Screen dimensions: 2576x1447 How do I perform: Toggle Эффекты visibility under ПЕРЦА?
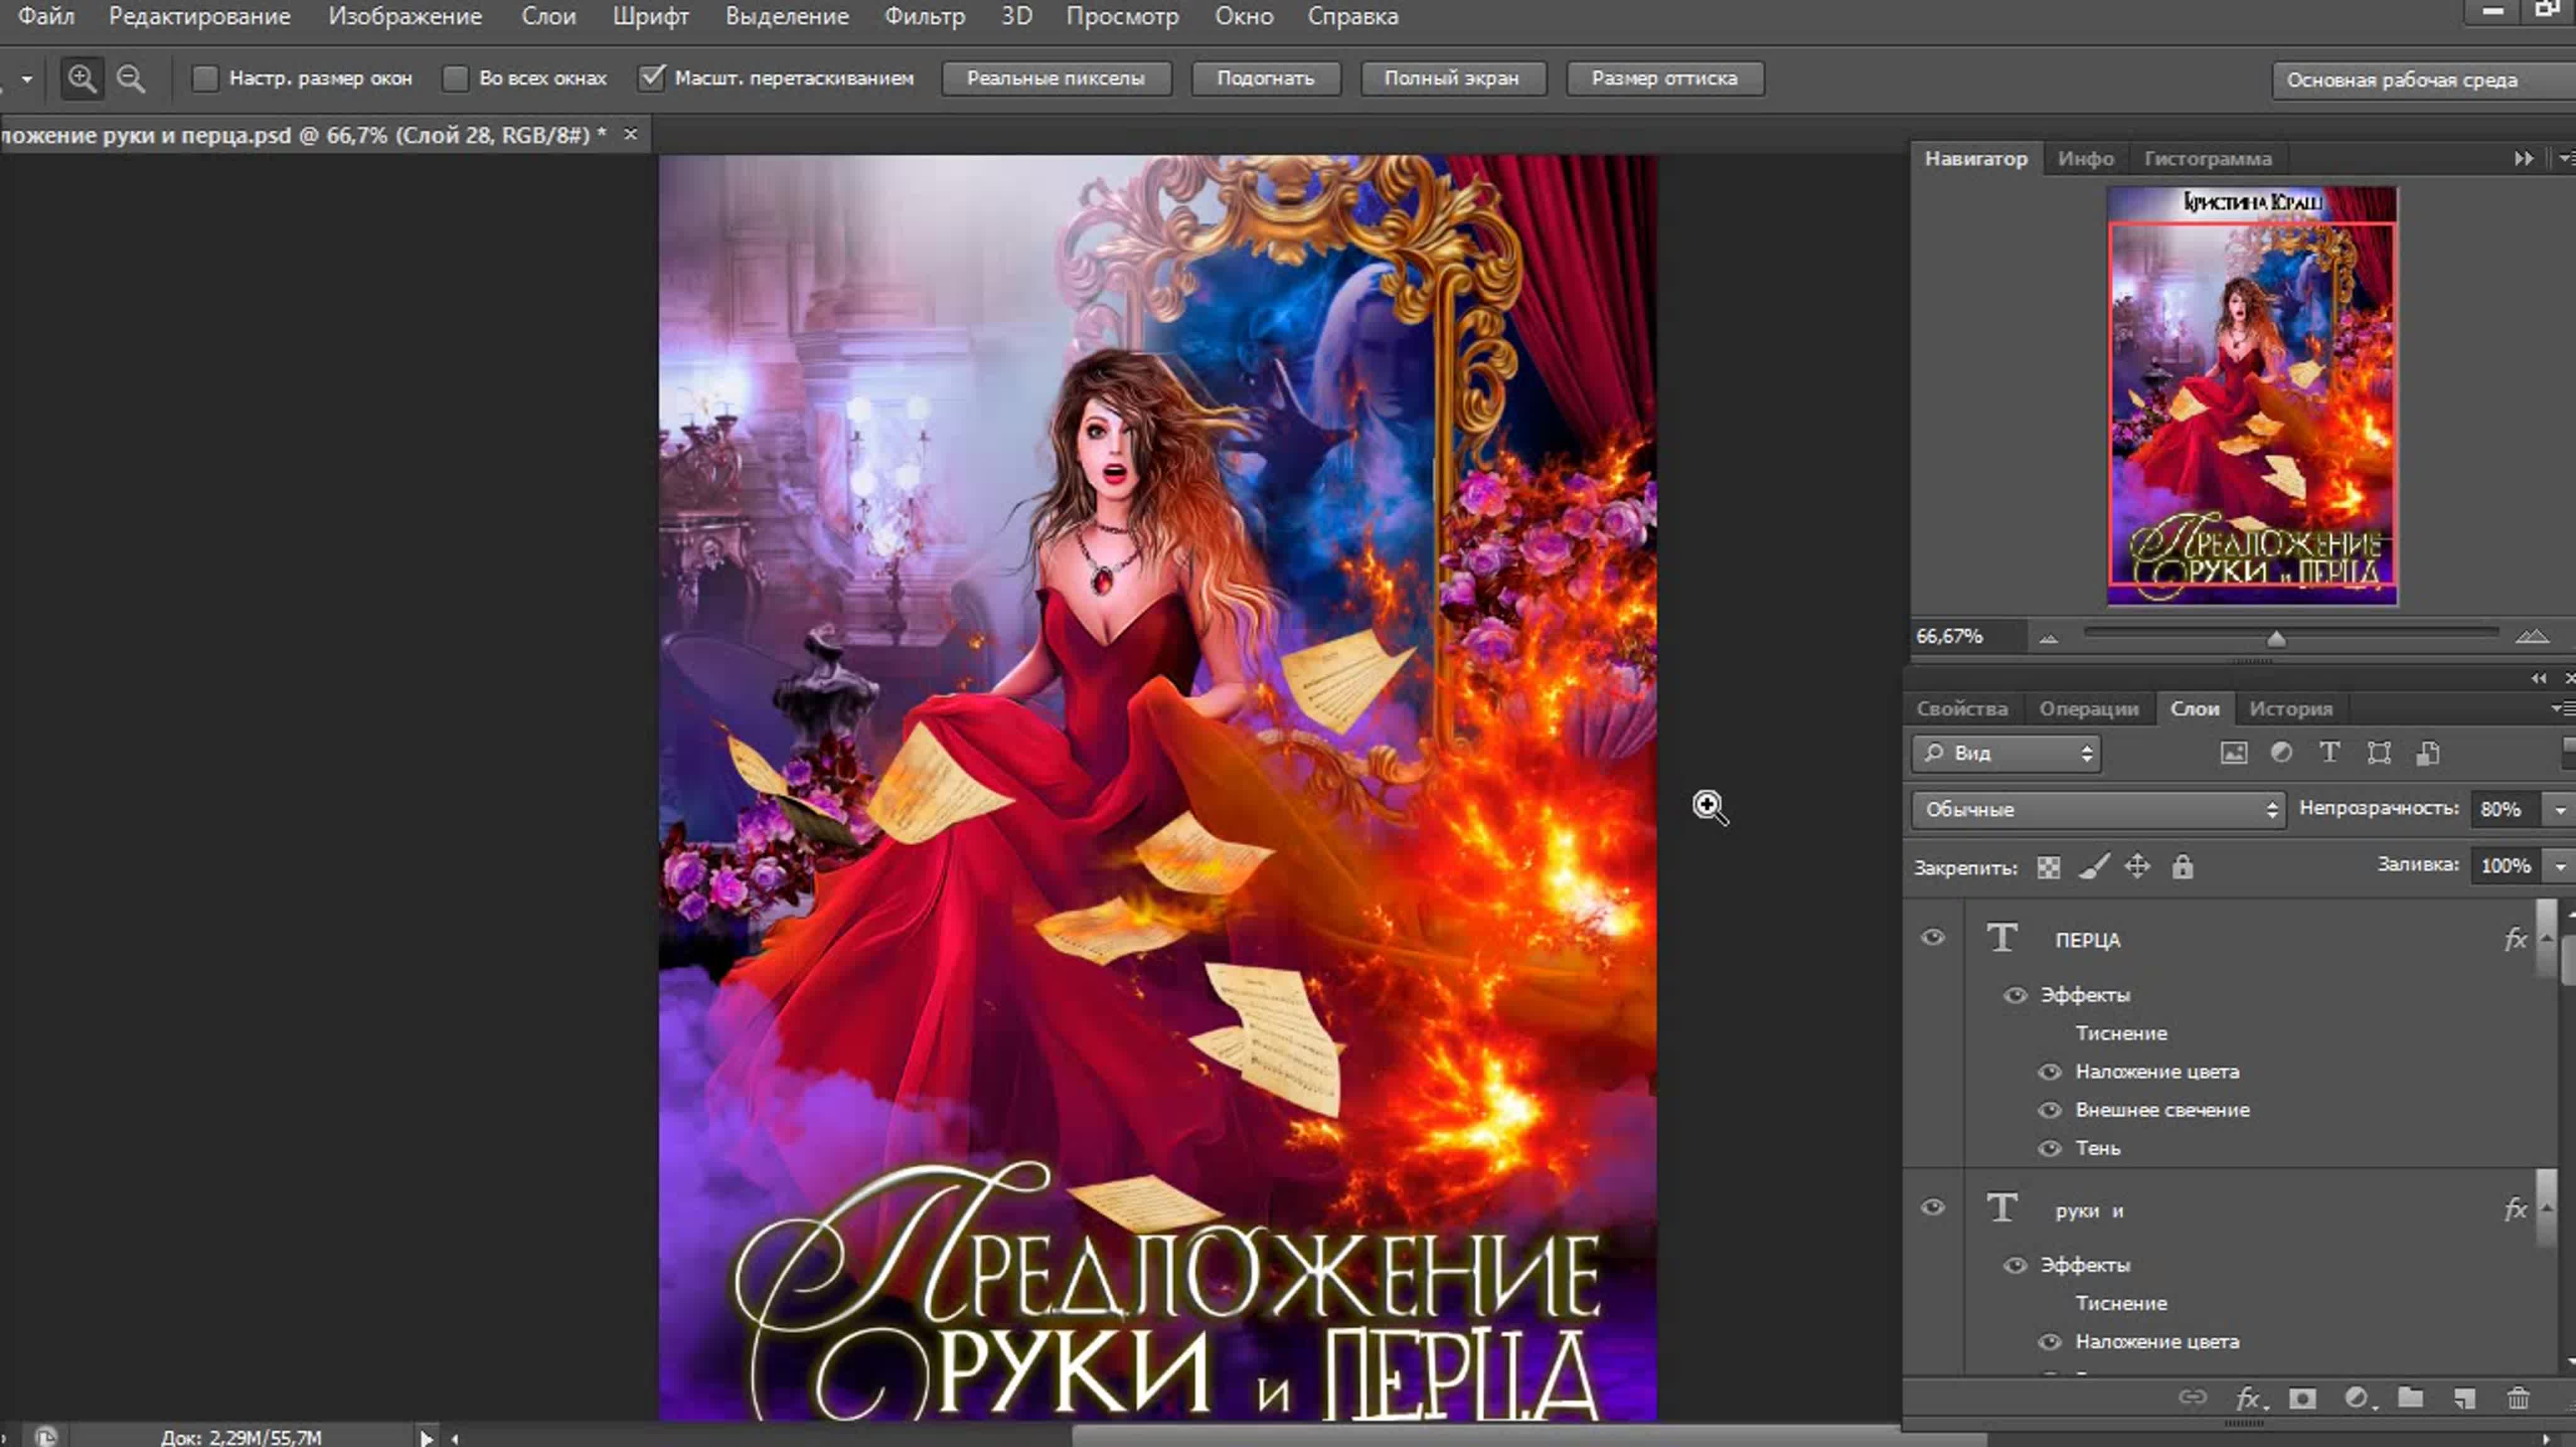point(2015,995)
